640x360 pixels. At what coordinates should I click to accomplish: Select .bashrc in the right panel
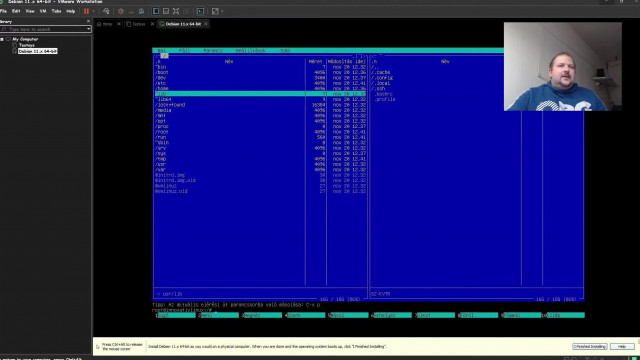point(384,94)
